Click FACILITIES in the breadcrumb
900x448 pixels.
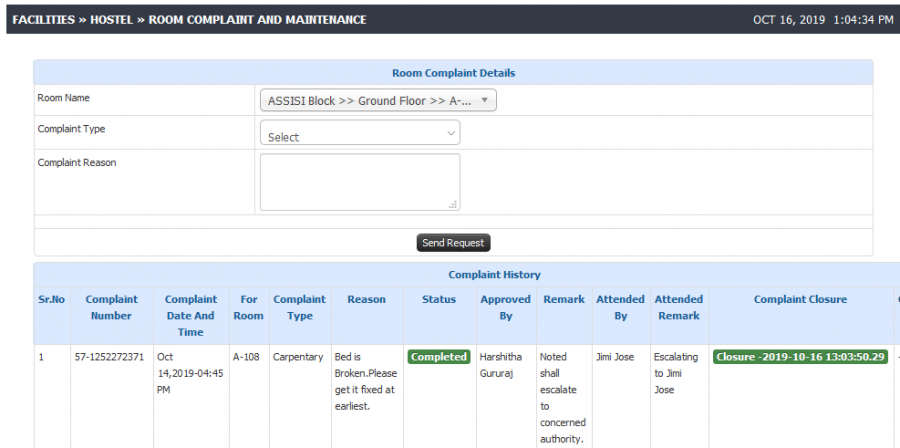[44, 20]
